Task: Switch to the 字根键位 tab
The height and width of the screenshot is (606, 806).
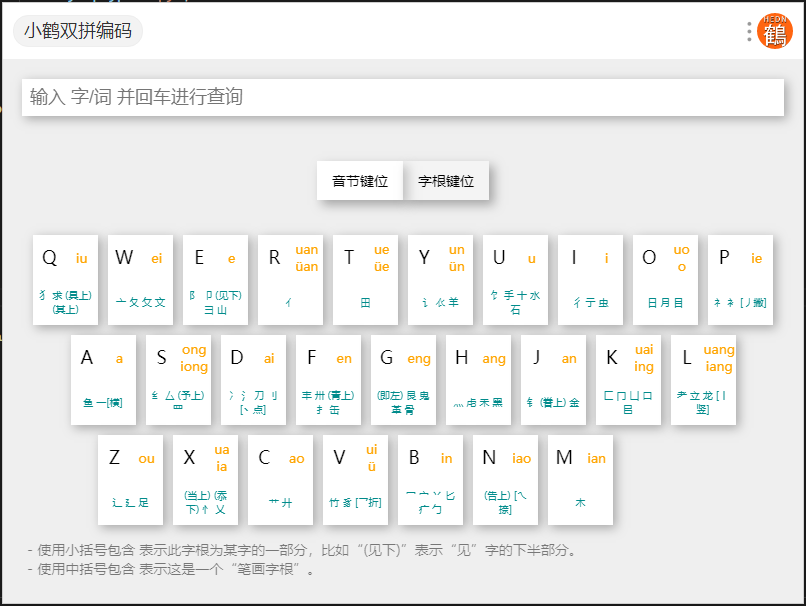Action: [446, 181]
